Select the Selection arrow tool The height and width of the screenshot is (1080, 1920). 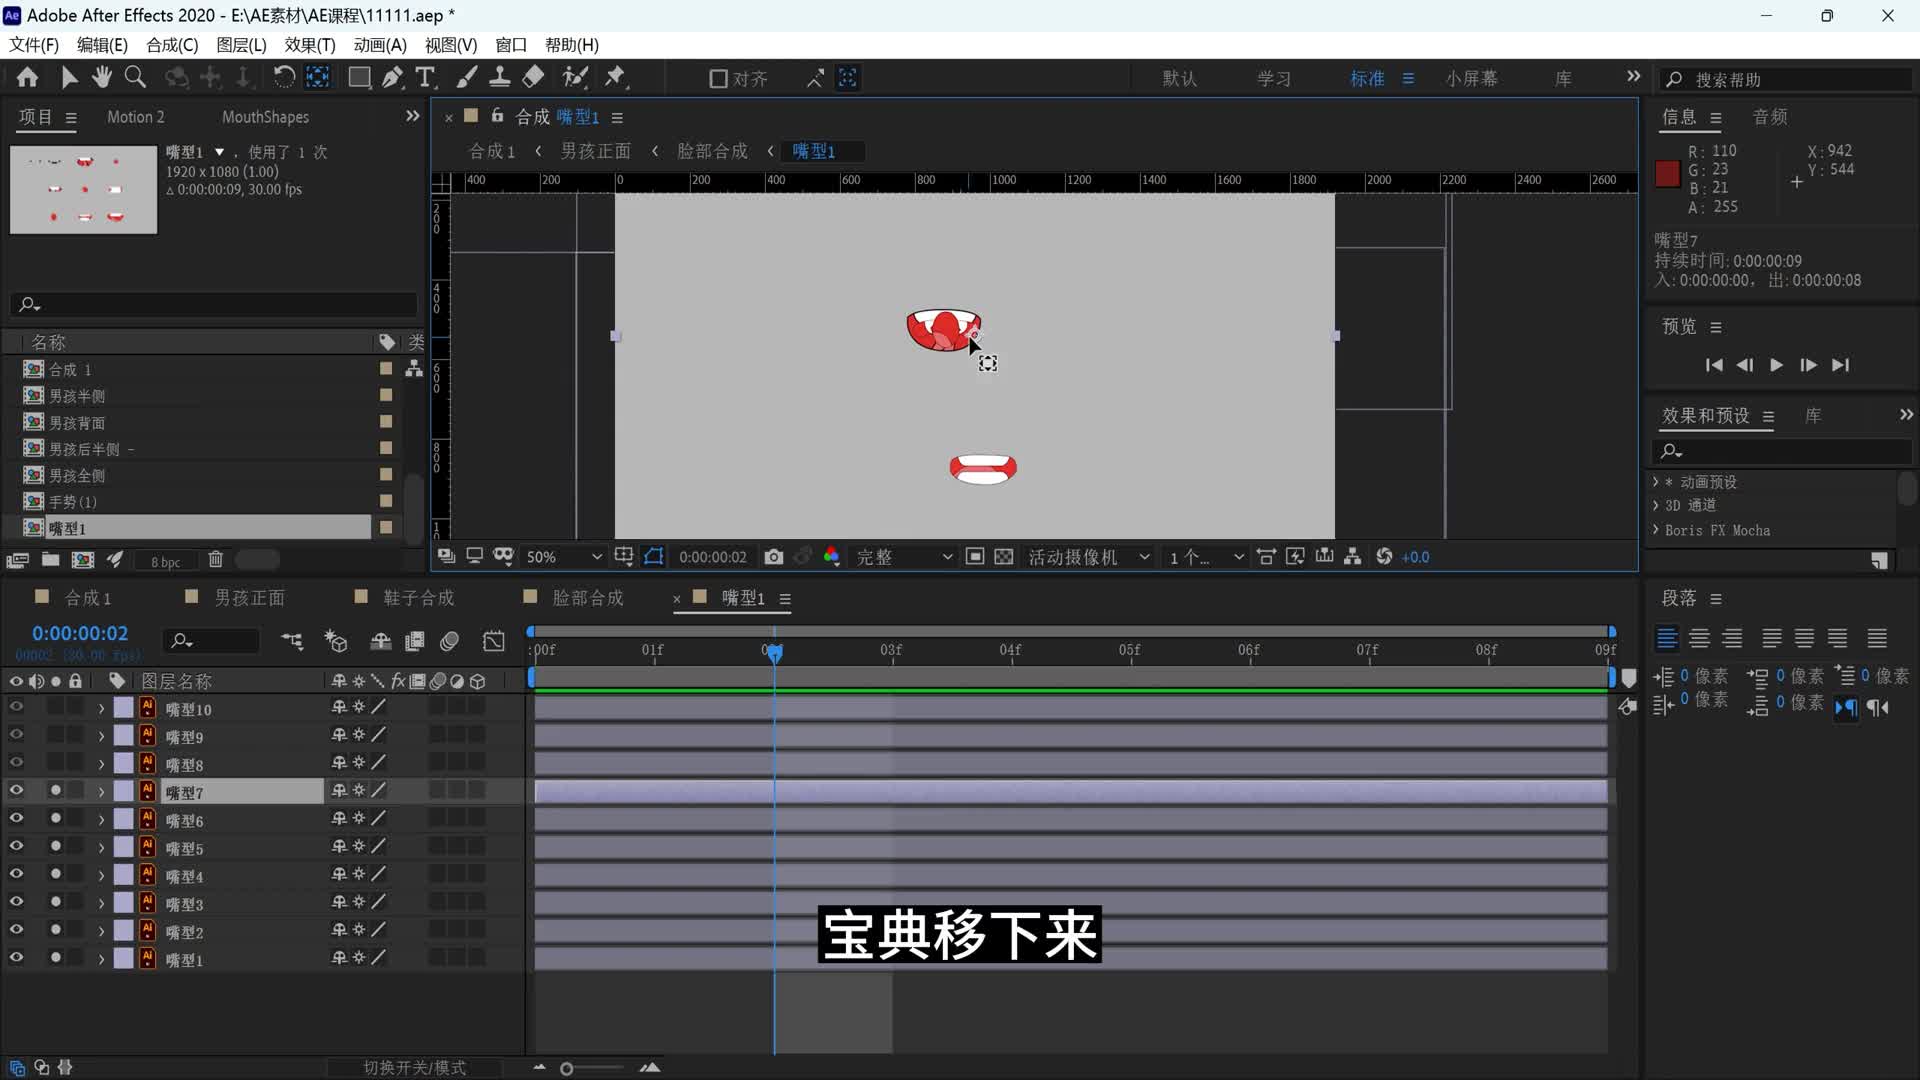tap(69, 77)
